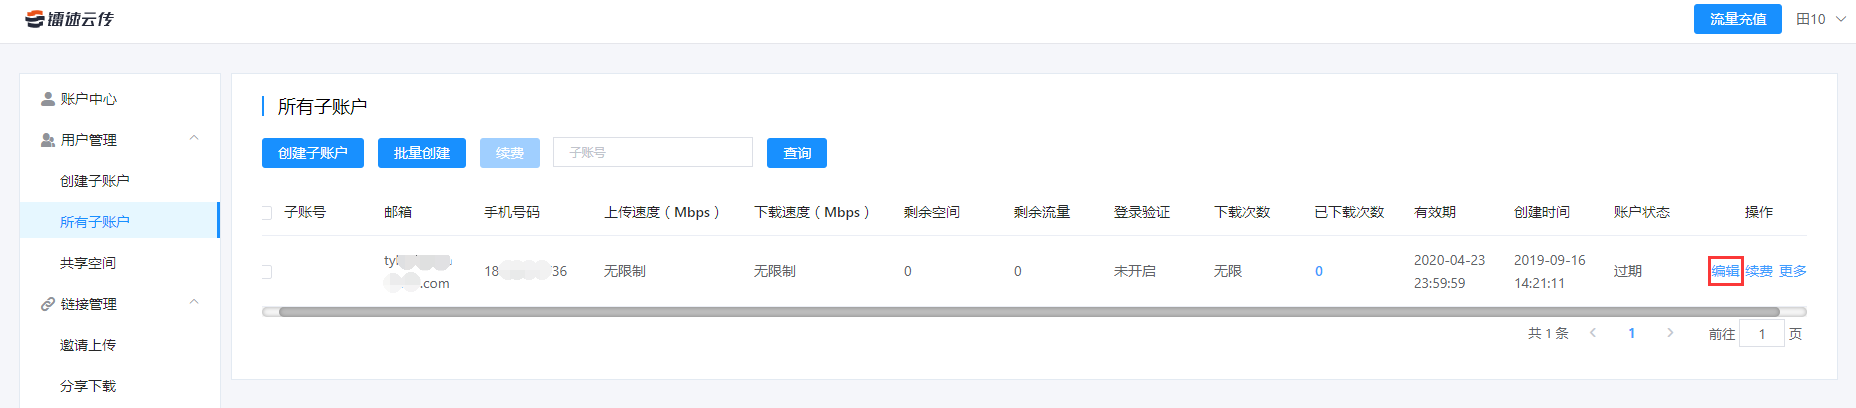Screen dimensions: 1856x408
Task: Click the 创建时间 column header
Action: (1542, 212)
